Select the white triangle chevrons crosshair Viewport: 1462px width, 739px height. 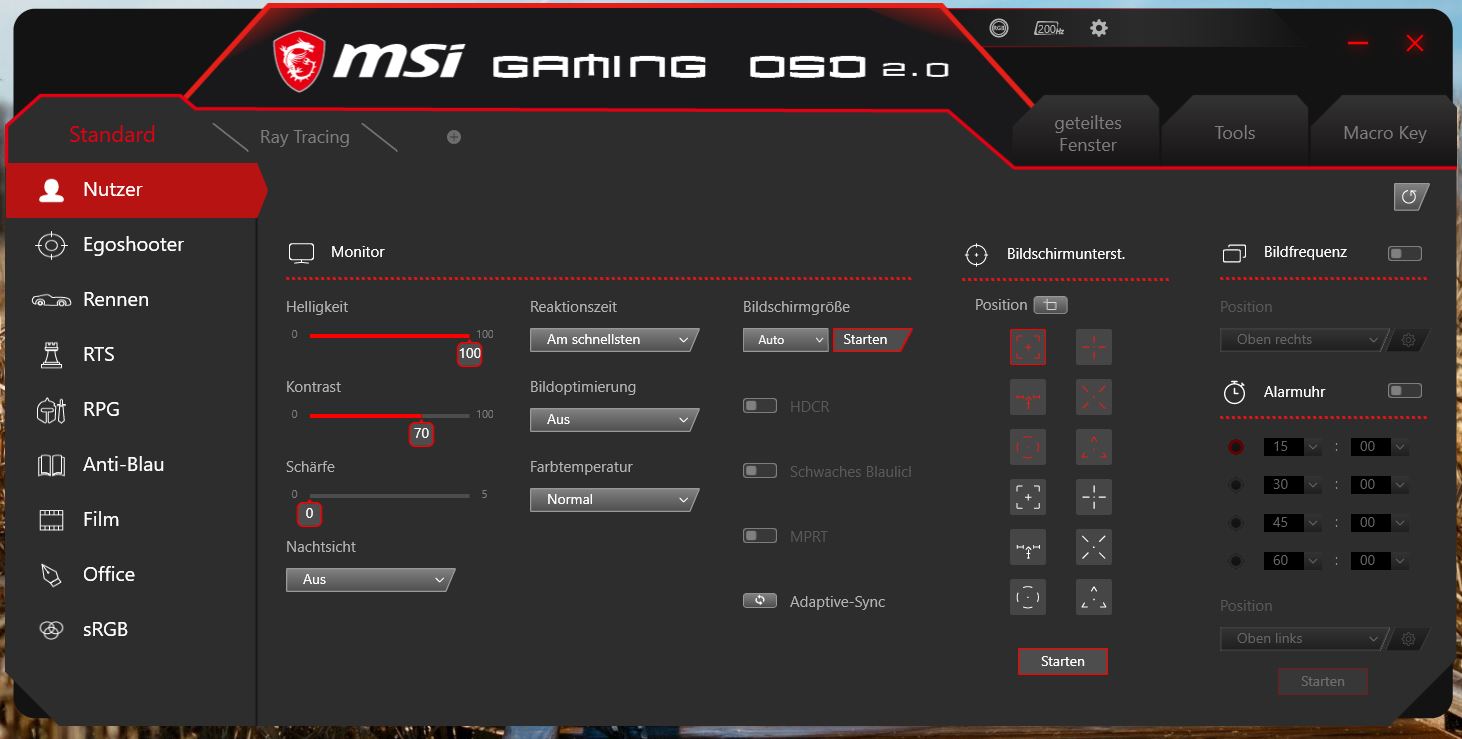(1094, 597)
